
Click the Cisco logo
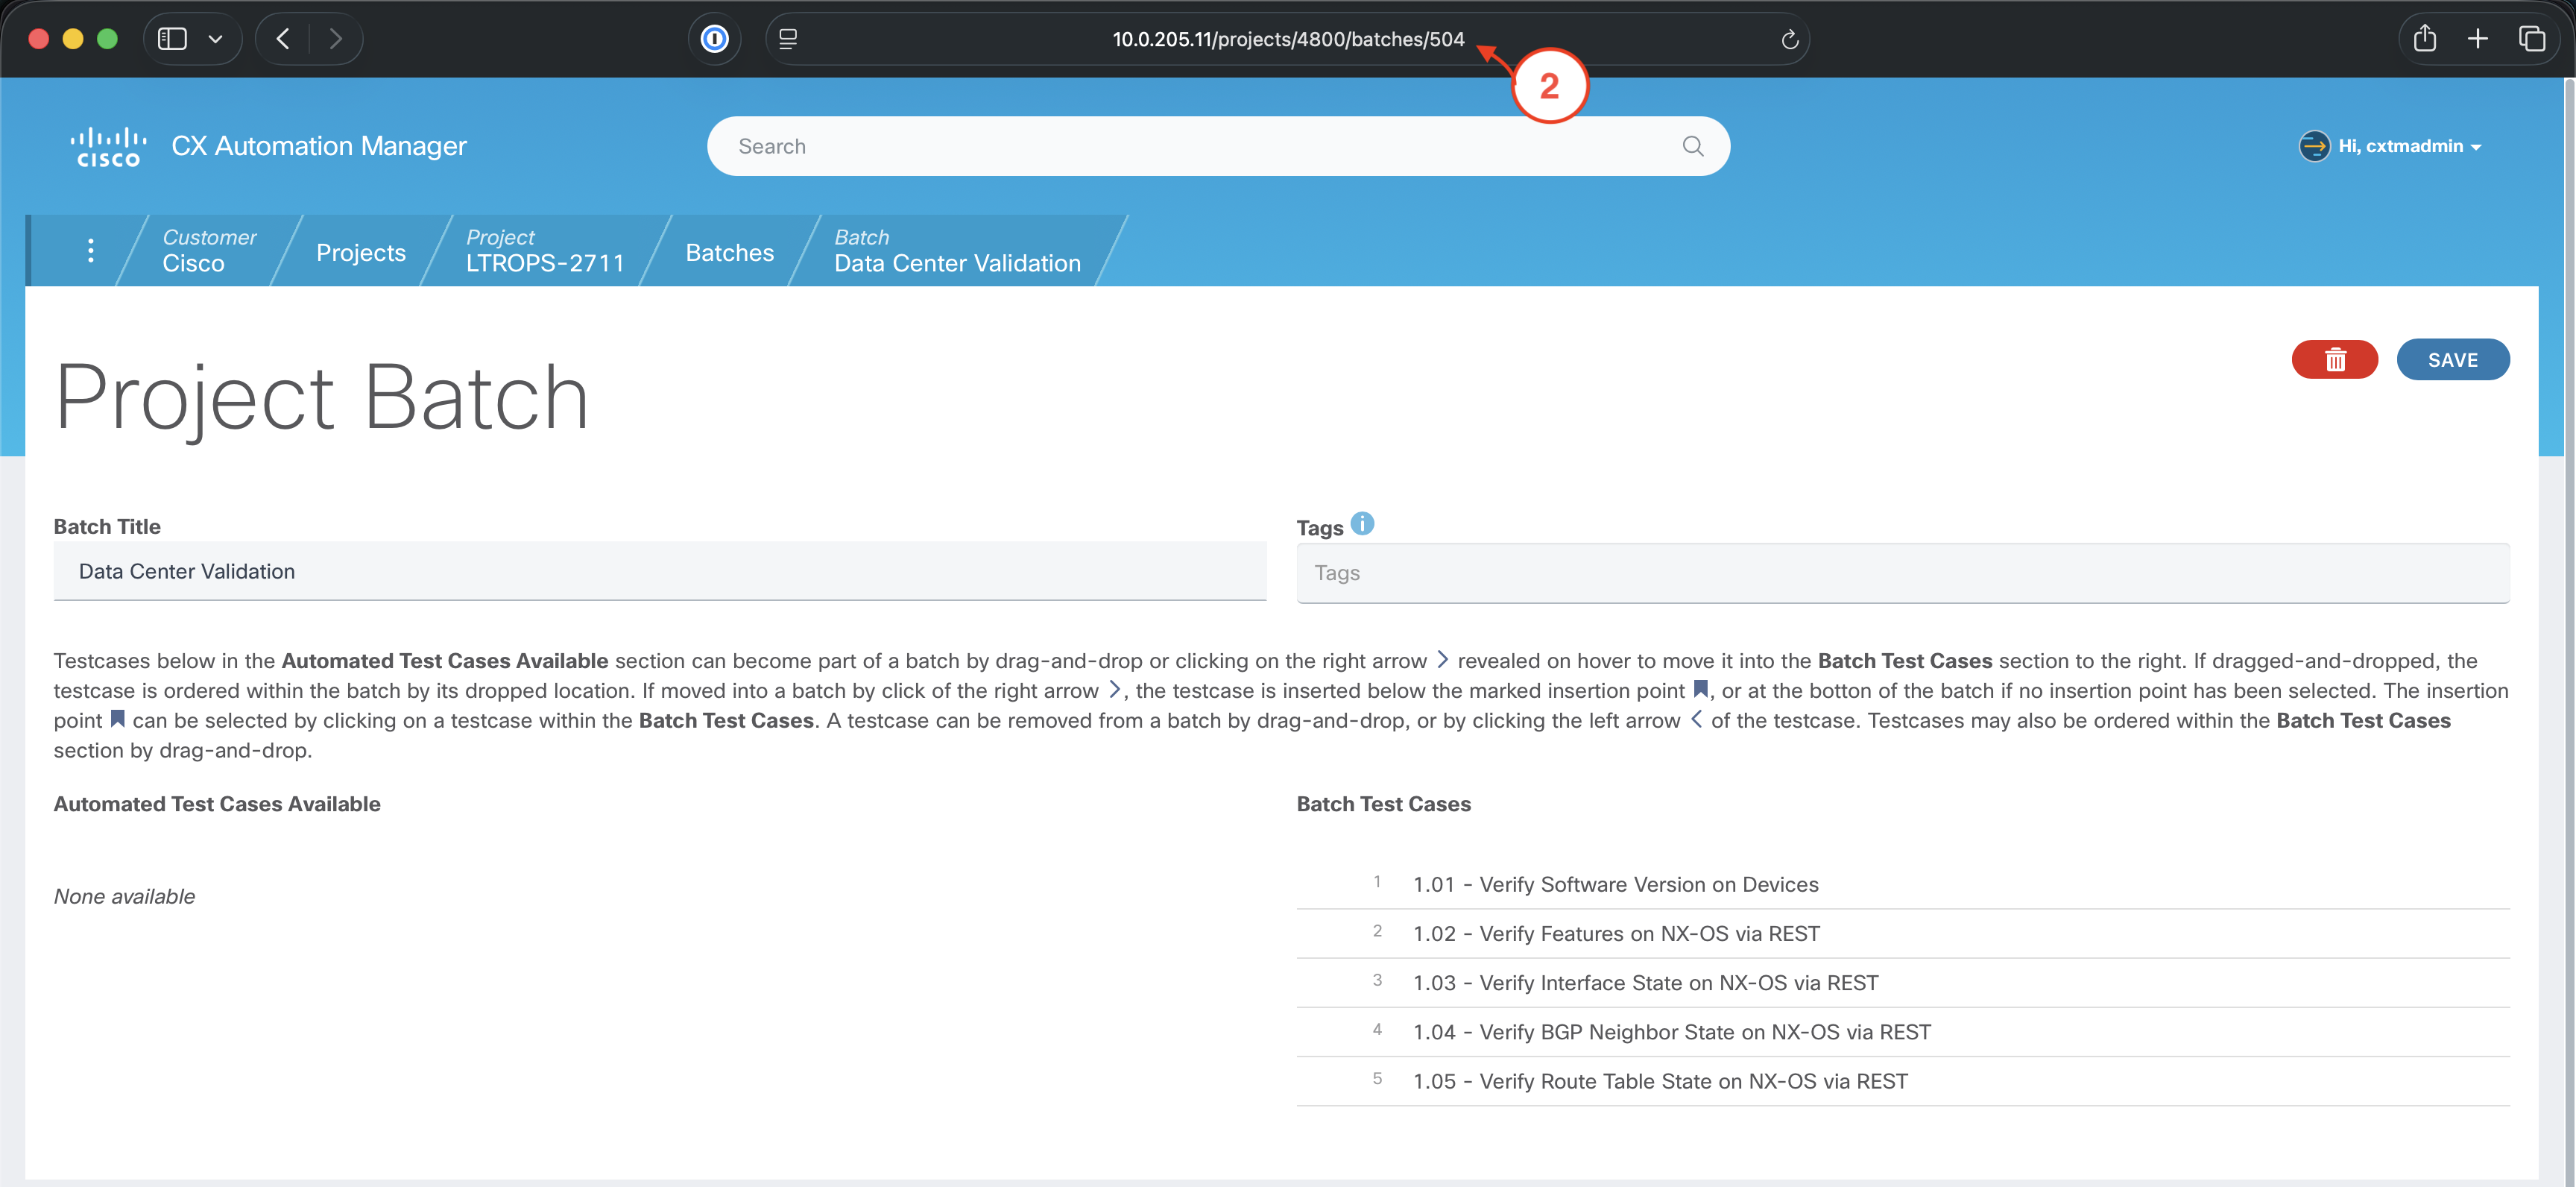[x=108, y=147]
